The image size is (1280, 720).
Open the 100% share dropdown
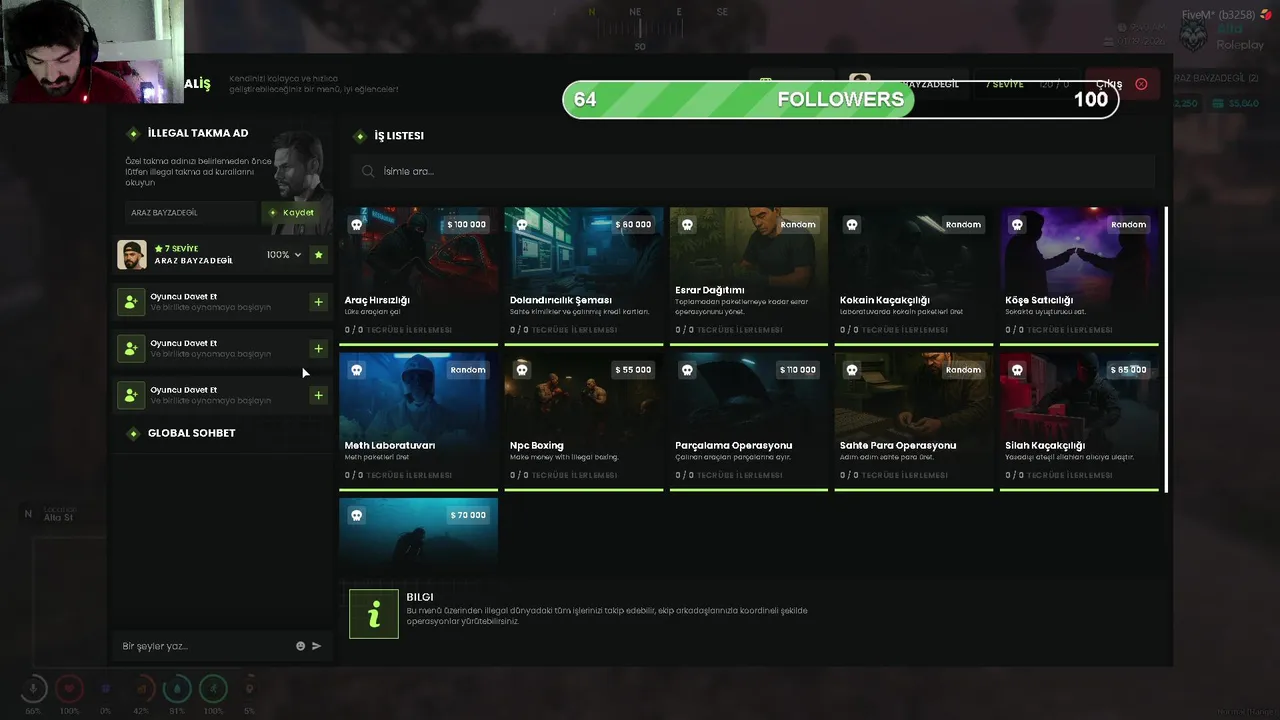coord(284,255)
